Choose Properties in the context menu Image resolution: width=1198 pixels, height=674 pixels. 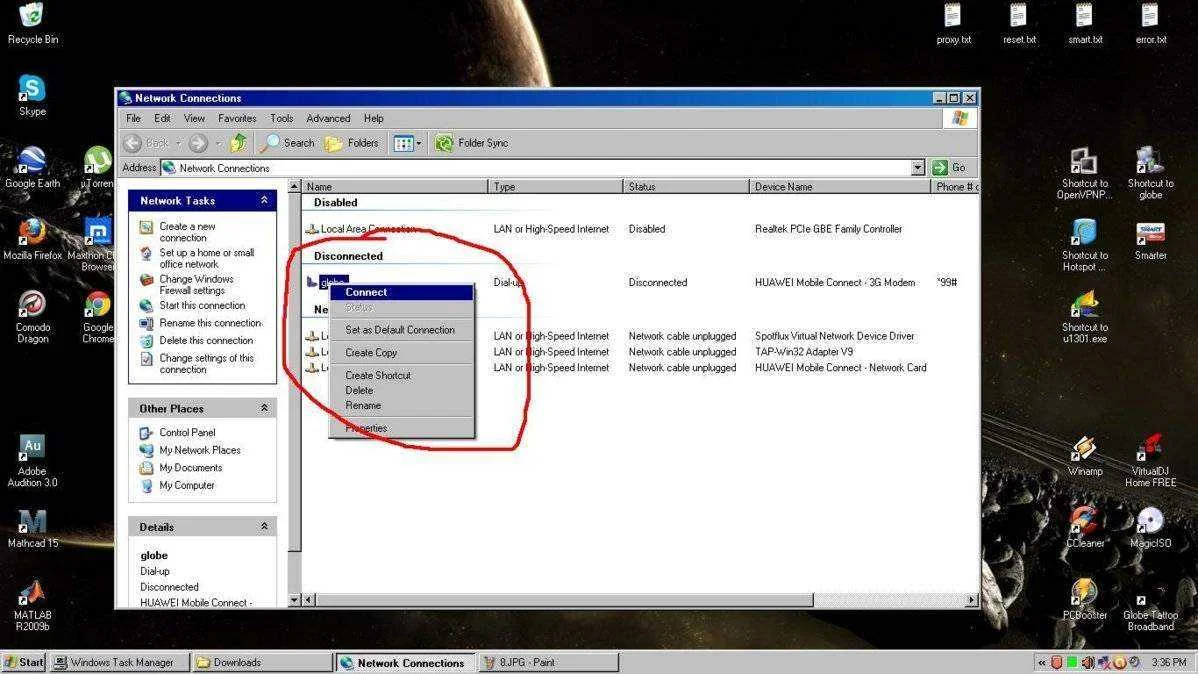tap(401, 429)
